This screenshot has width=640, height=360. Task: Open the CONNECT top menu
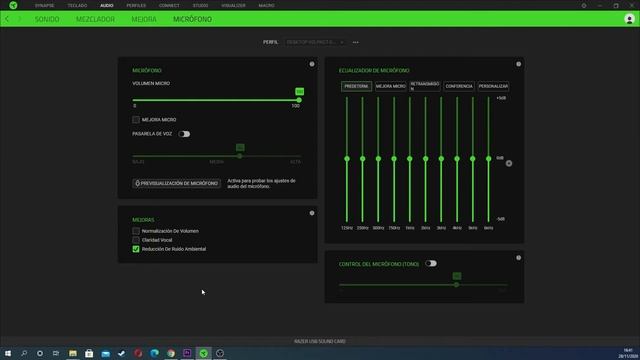(x=169, y=6)
